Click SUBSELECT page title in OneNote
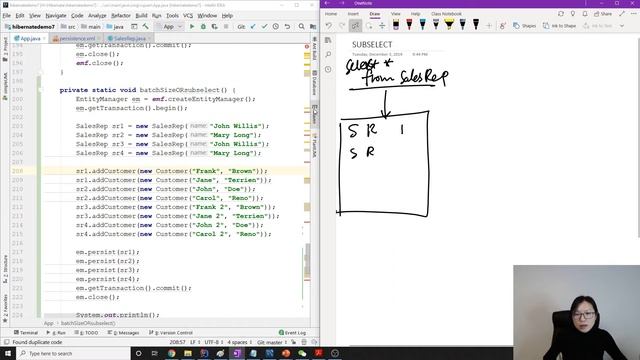Image resolution: width=640 pixels, height=360 pixels. (372, 44)
